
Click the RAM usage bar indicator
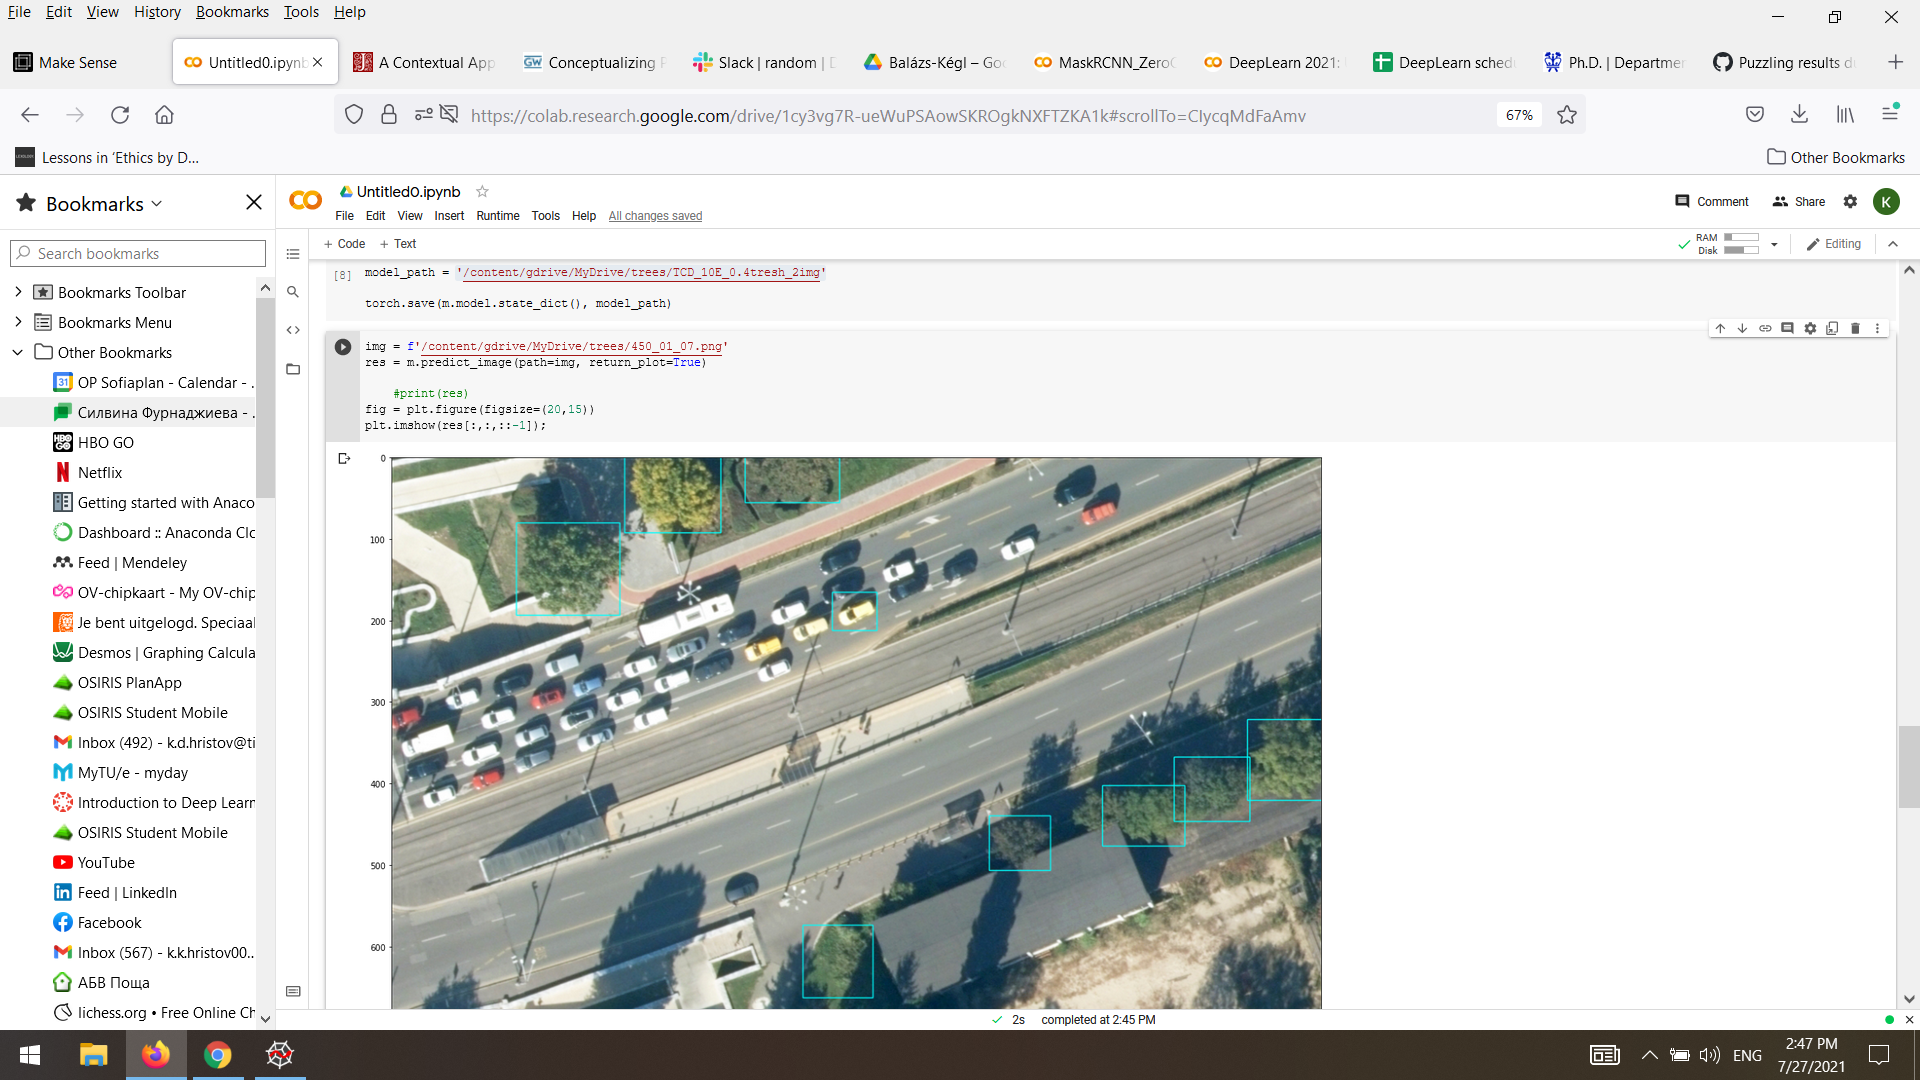[1741, 237]
